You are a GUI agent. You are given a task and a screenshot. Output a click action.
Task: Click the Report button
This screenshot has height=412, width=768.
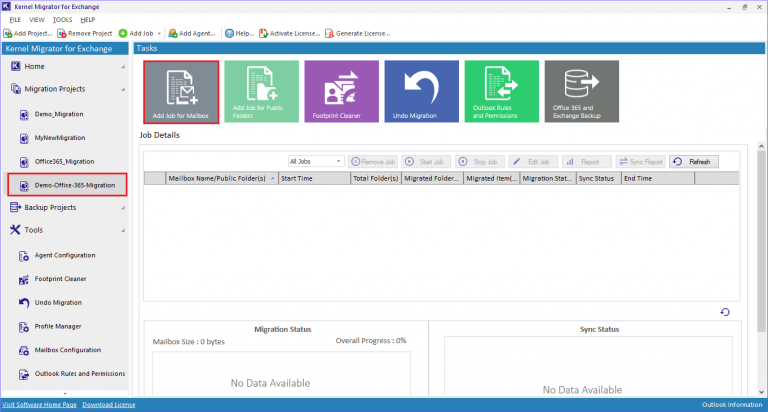[587, 162]
